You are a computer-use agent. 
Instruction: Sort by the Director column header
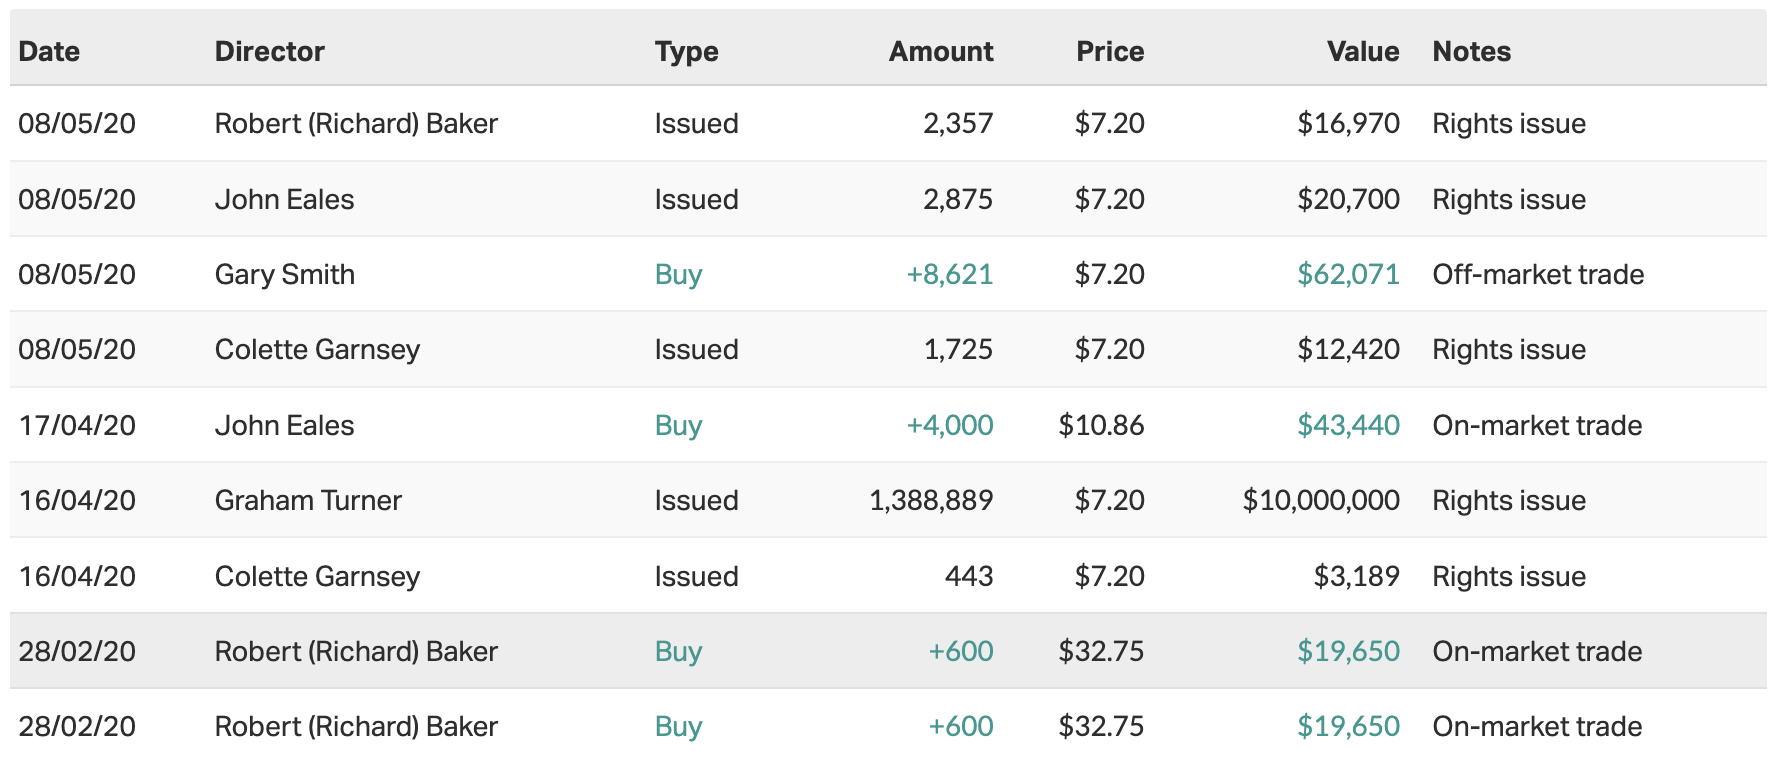pos(269,51)
